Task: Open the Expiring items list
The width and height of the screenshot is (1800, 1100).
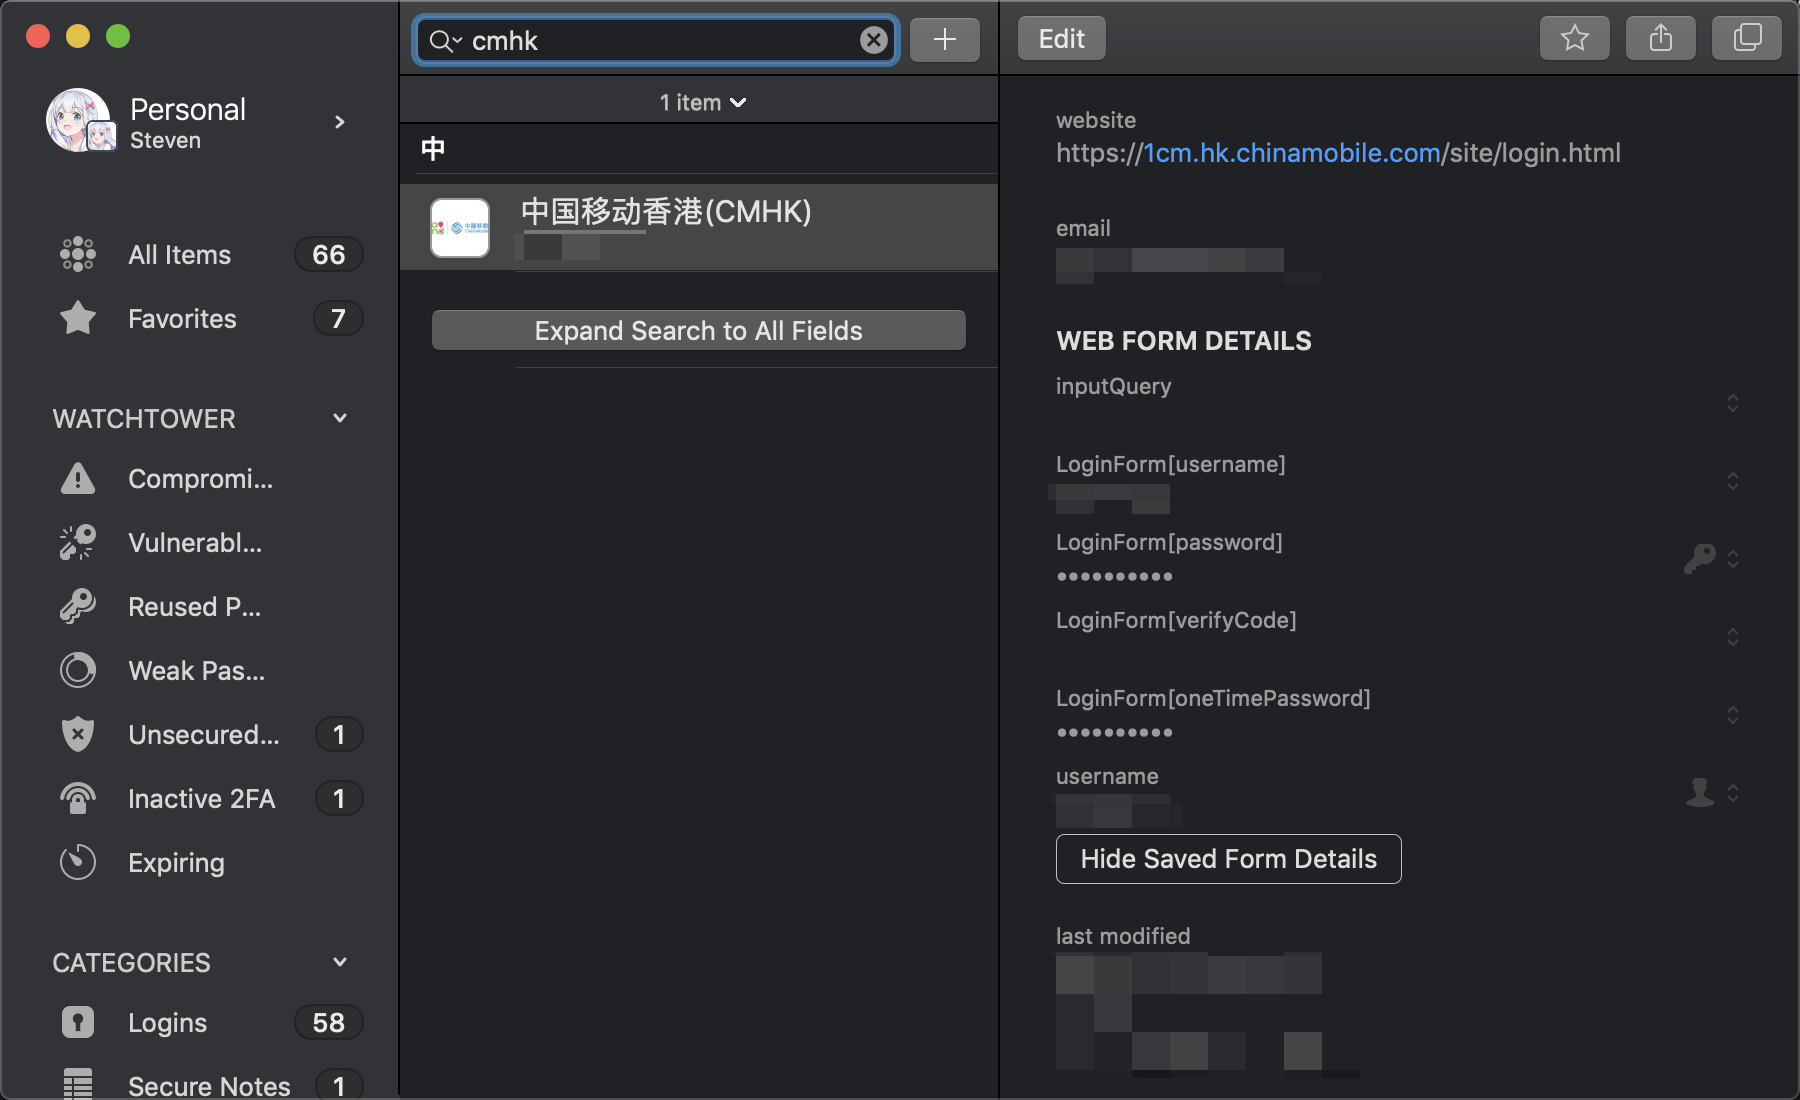Action: pos(176,863)
